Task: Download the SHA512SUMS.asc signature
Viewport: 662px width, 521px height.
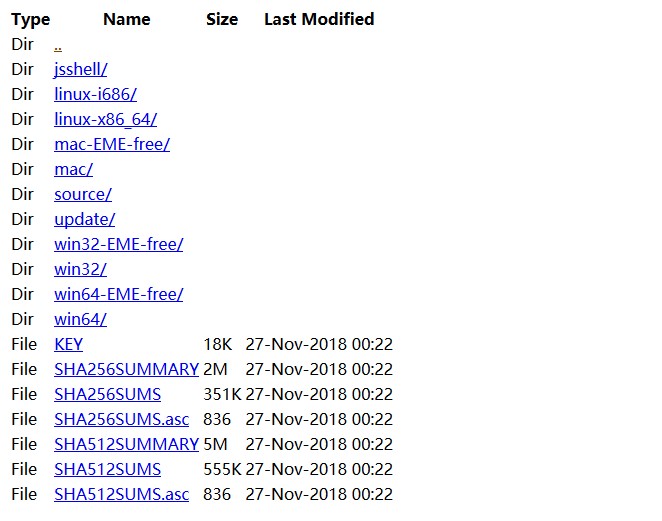Action: point(121,494)
